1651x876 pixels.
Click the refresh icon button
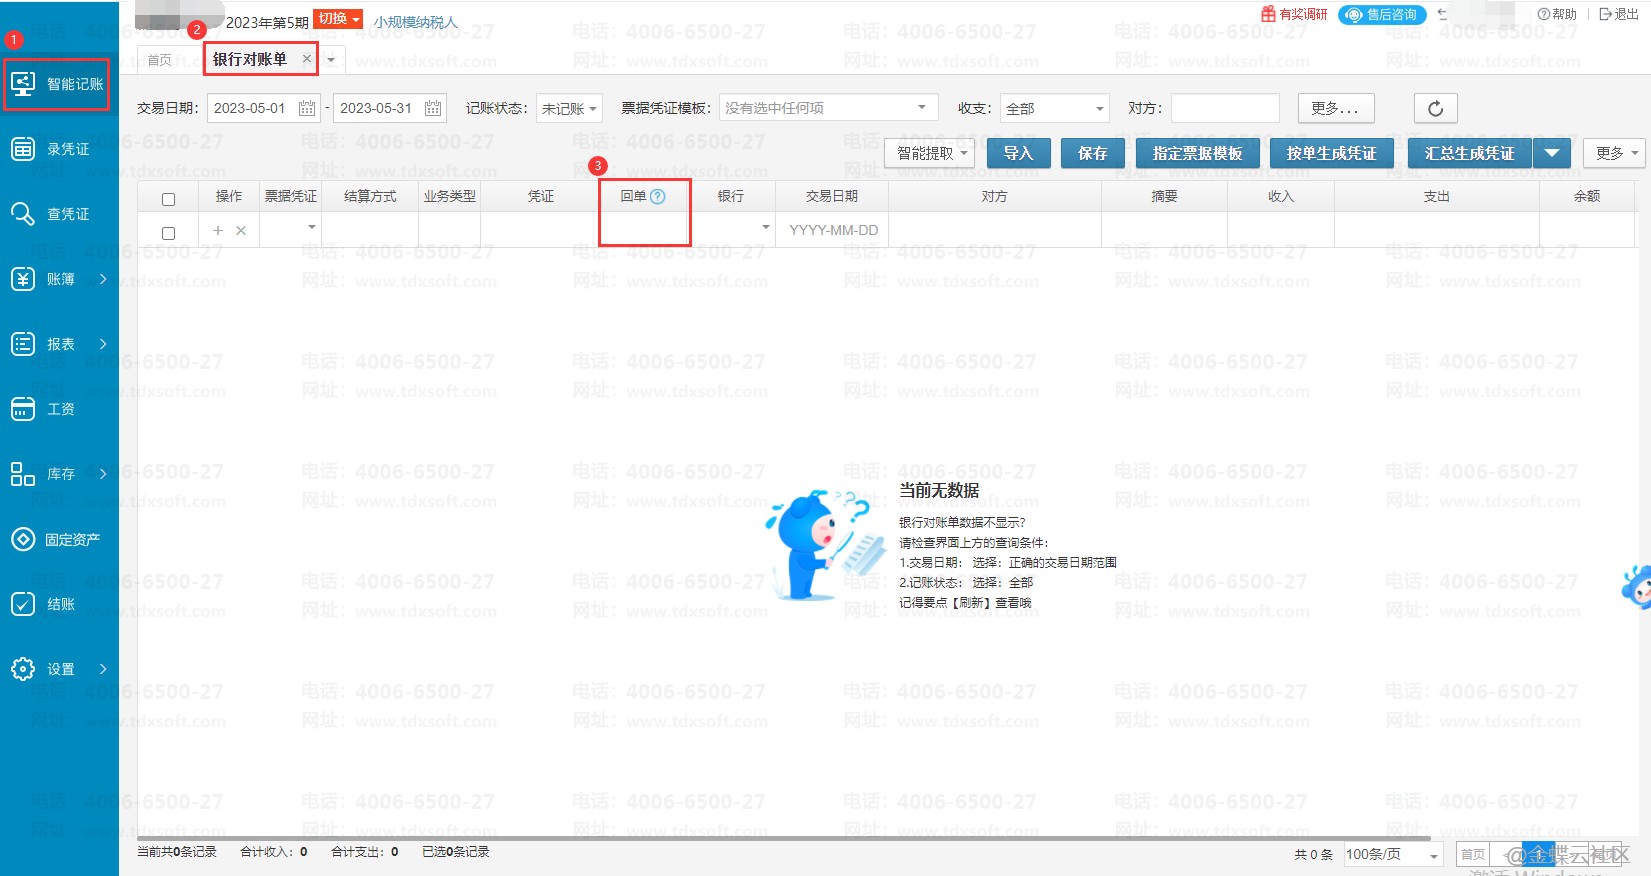point(1435,108)
